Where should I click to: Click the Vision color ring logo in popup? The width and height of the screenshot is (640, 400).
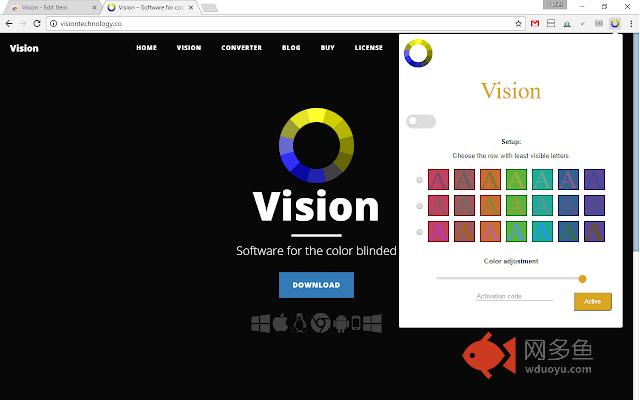(418, 53)
